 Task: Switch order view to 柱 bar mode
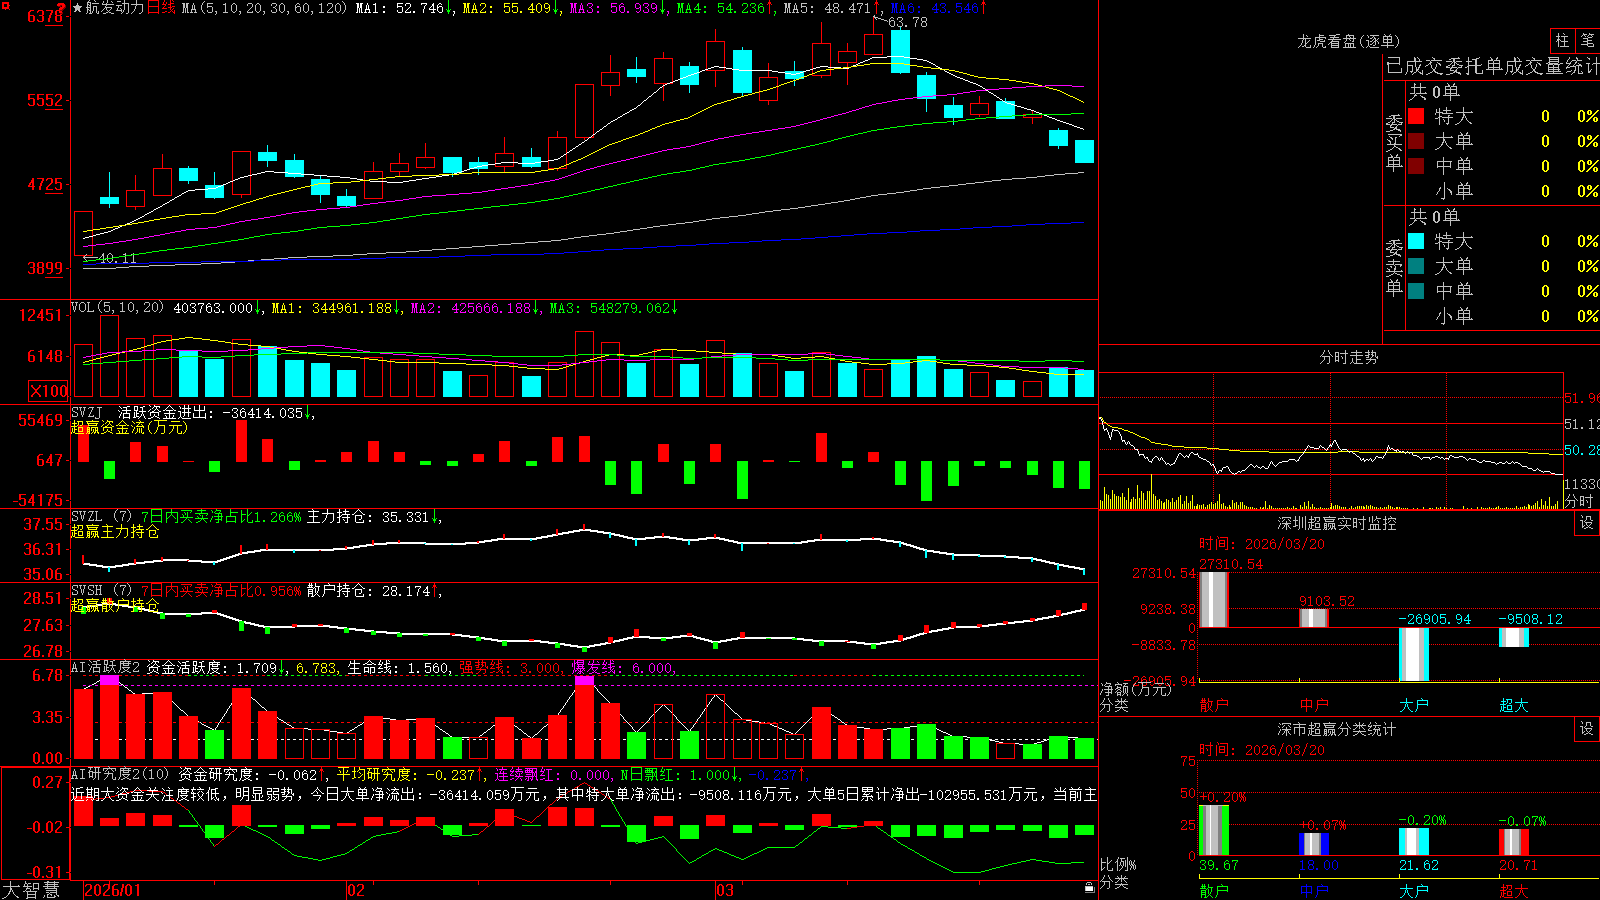[1562, 41]
